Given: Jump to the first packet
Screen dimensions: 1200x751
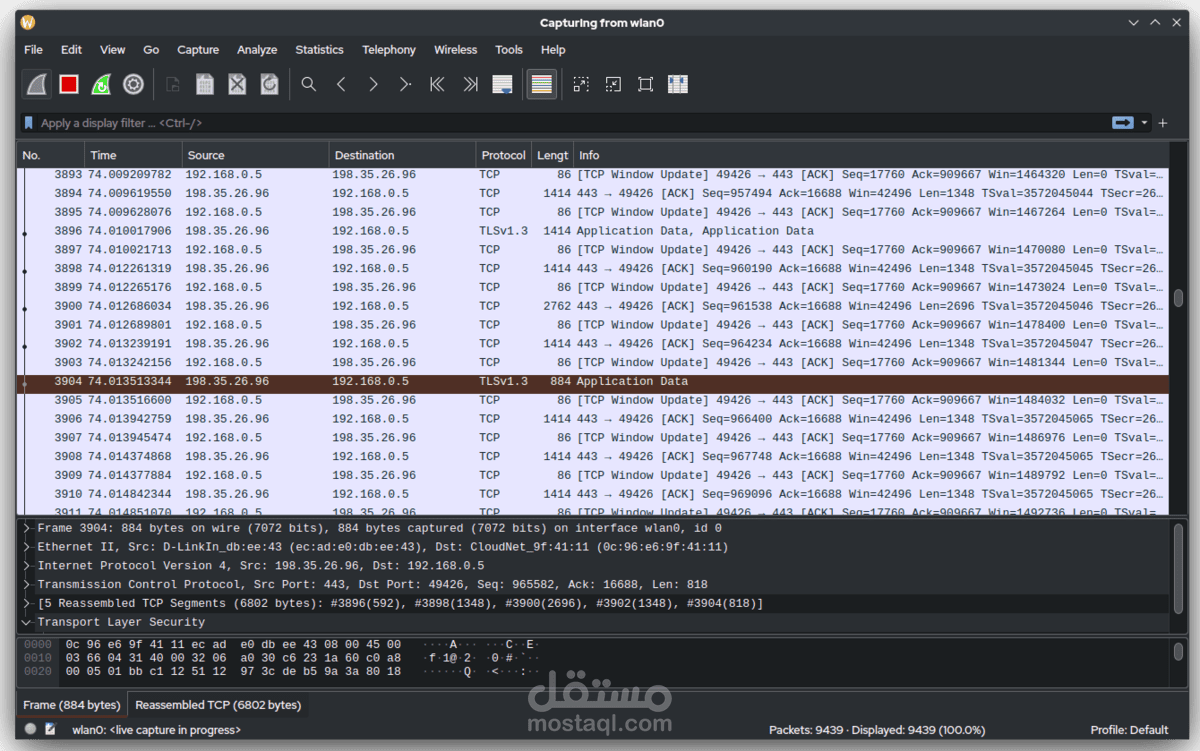Looking at the screenshot, I should 437,85.
